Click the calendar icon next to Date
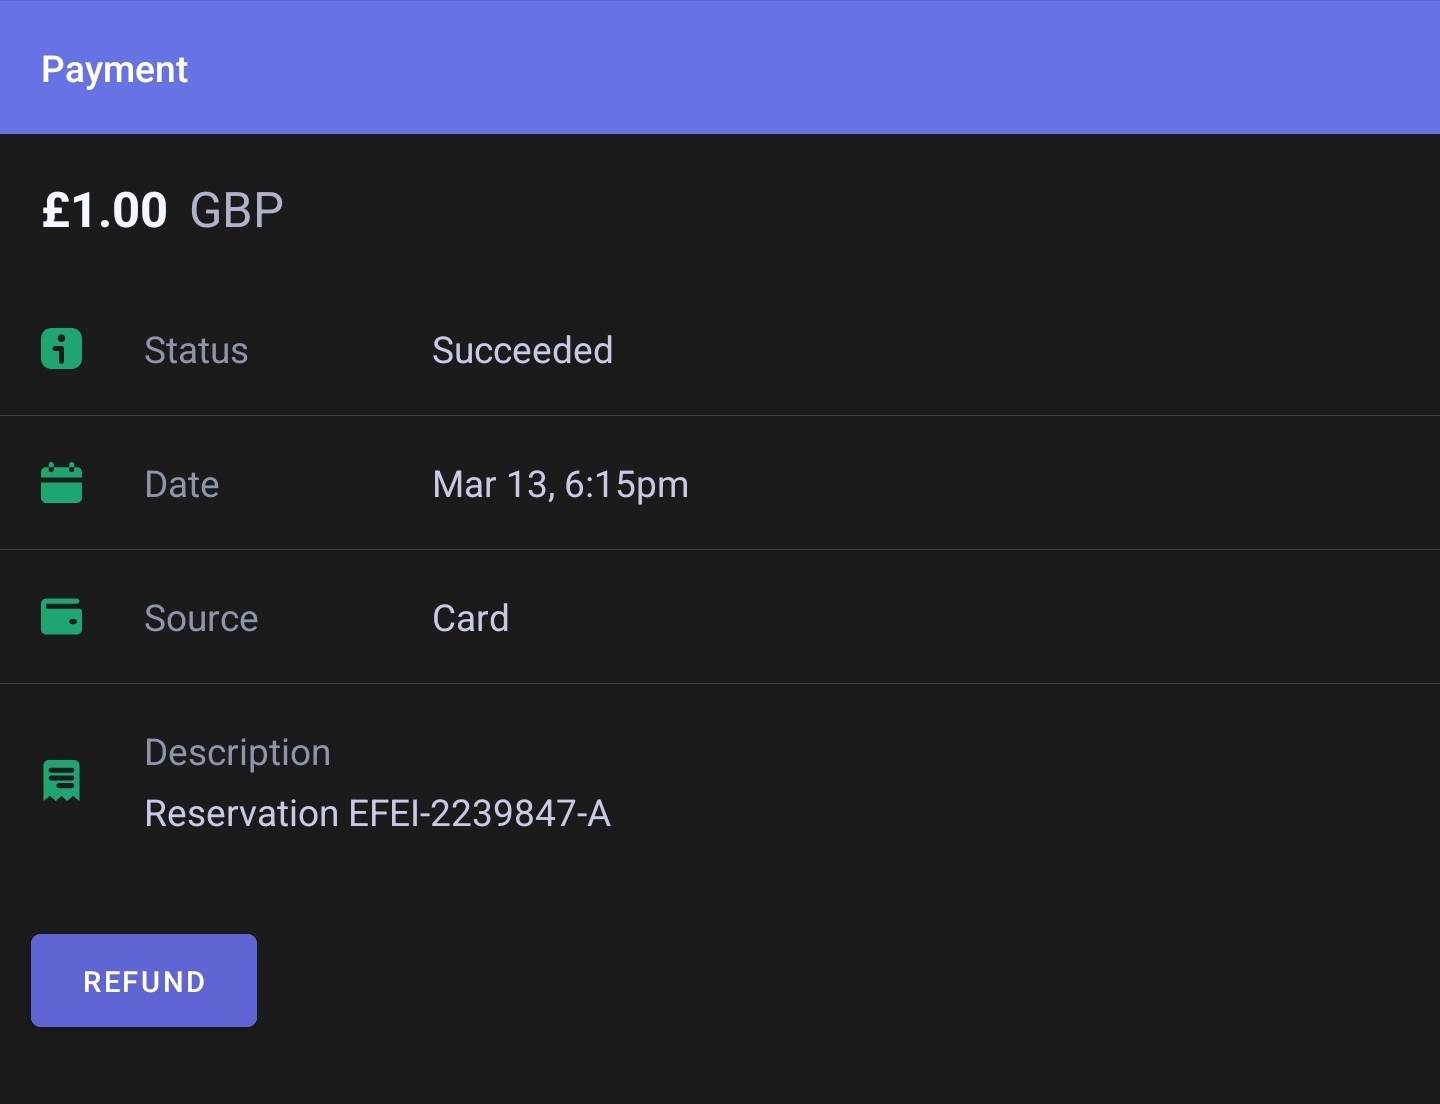Image resolution: width=1440 pixels, height=1104 pixels. click(61, 483)
